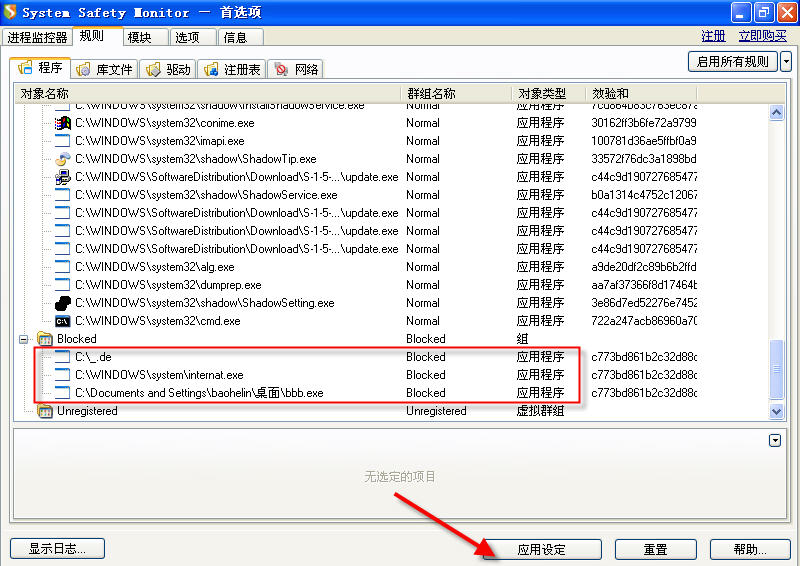The height and width of the screenshot is (566, 800).
Task: Sort by the 对象名称 column header
Action: point(208,93)
